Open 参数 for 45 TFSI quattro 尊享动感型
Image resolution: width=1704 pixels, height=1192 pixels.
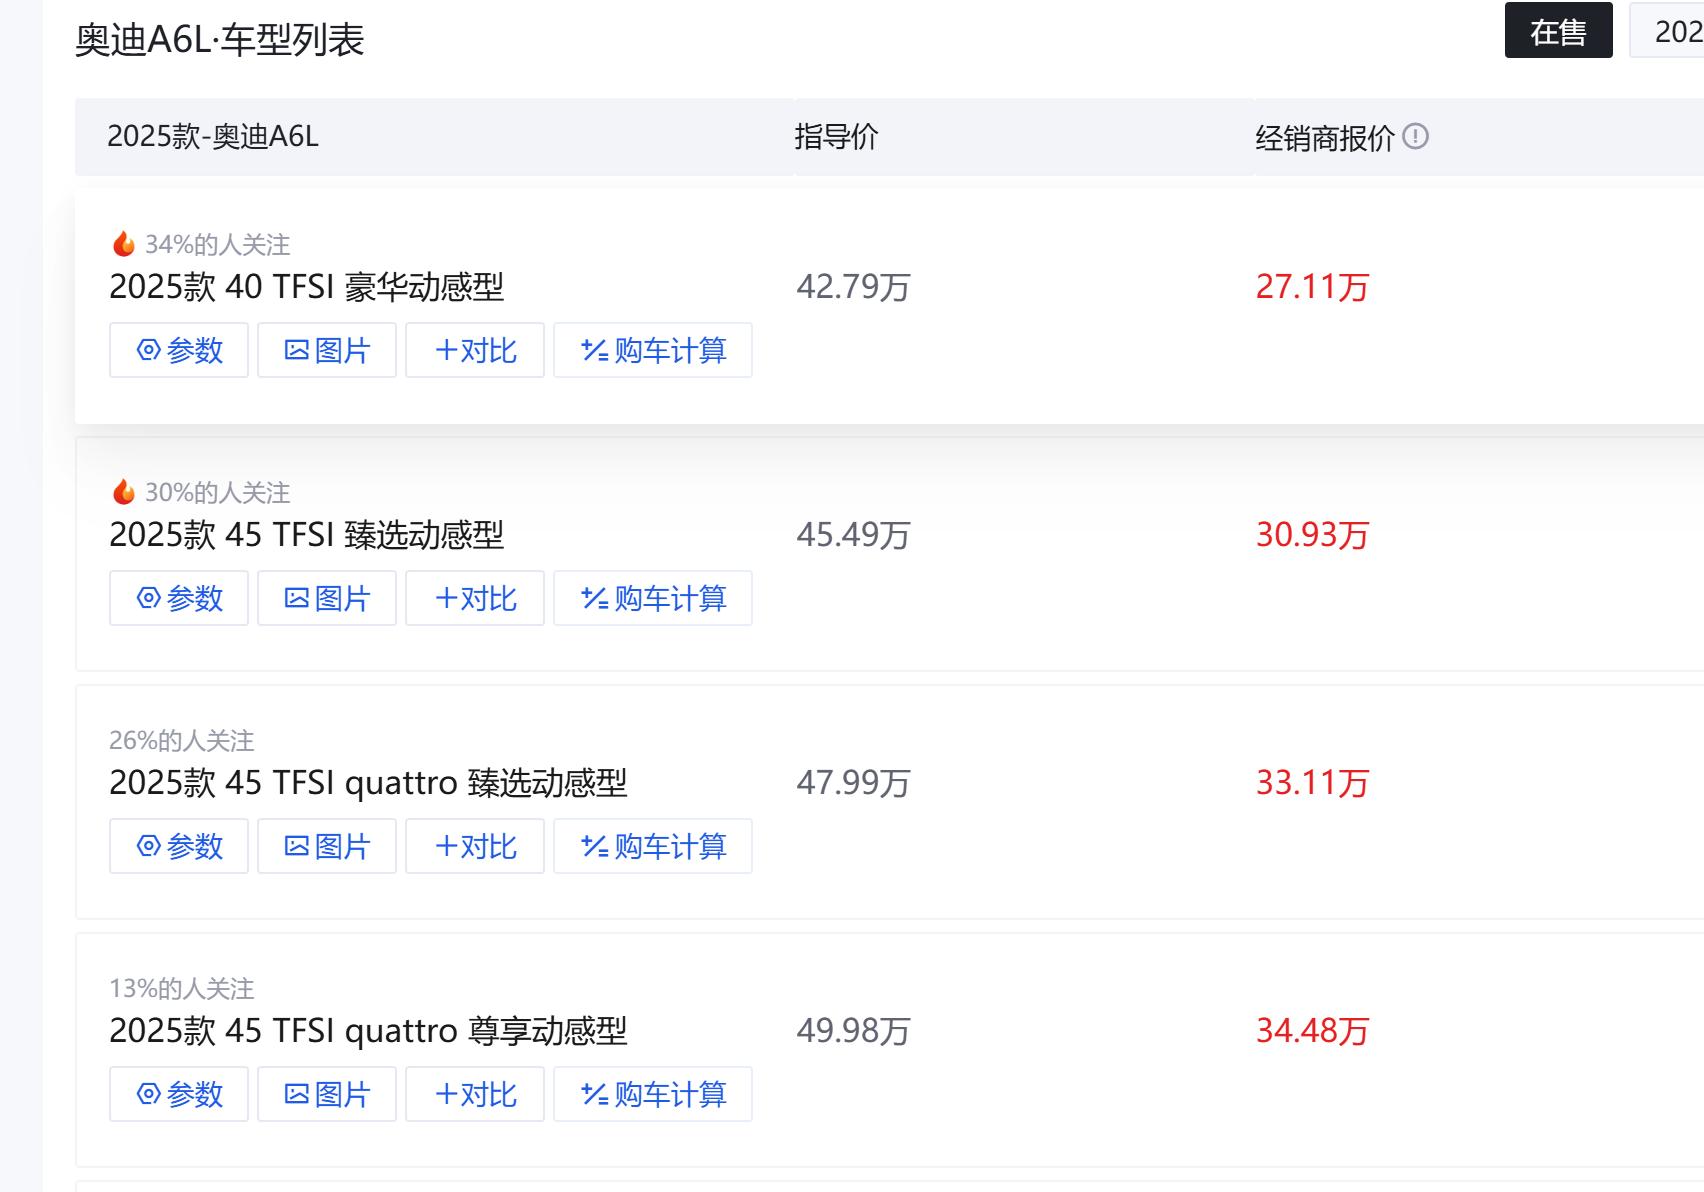pyautogui.click(x=179, y=1094)
